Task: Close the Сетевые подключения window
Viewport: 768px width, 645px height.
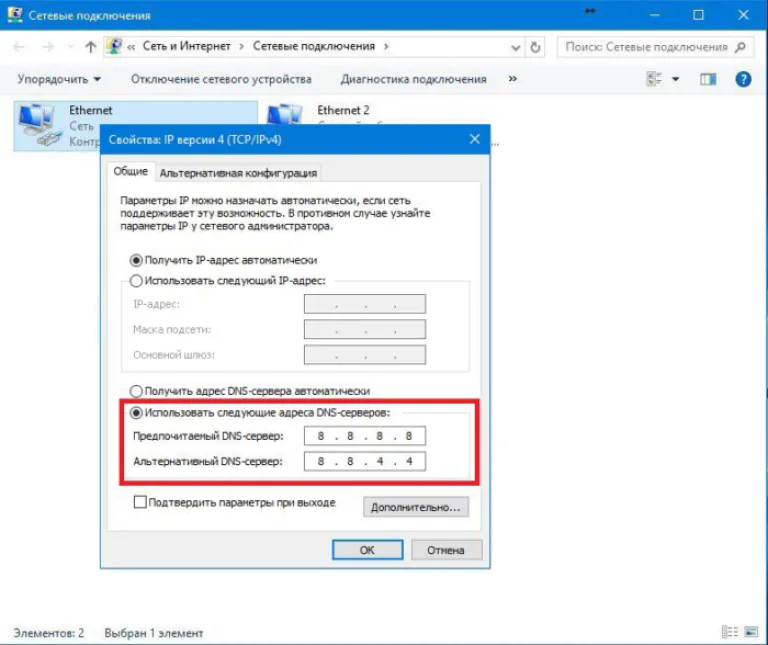Action: coord(743,15)
